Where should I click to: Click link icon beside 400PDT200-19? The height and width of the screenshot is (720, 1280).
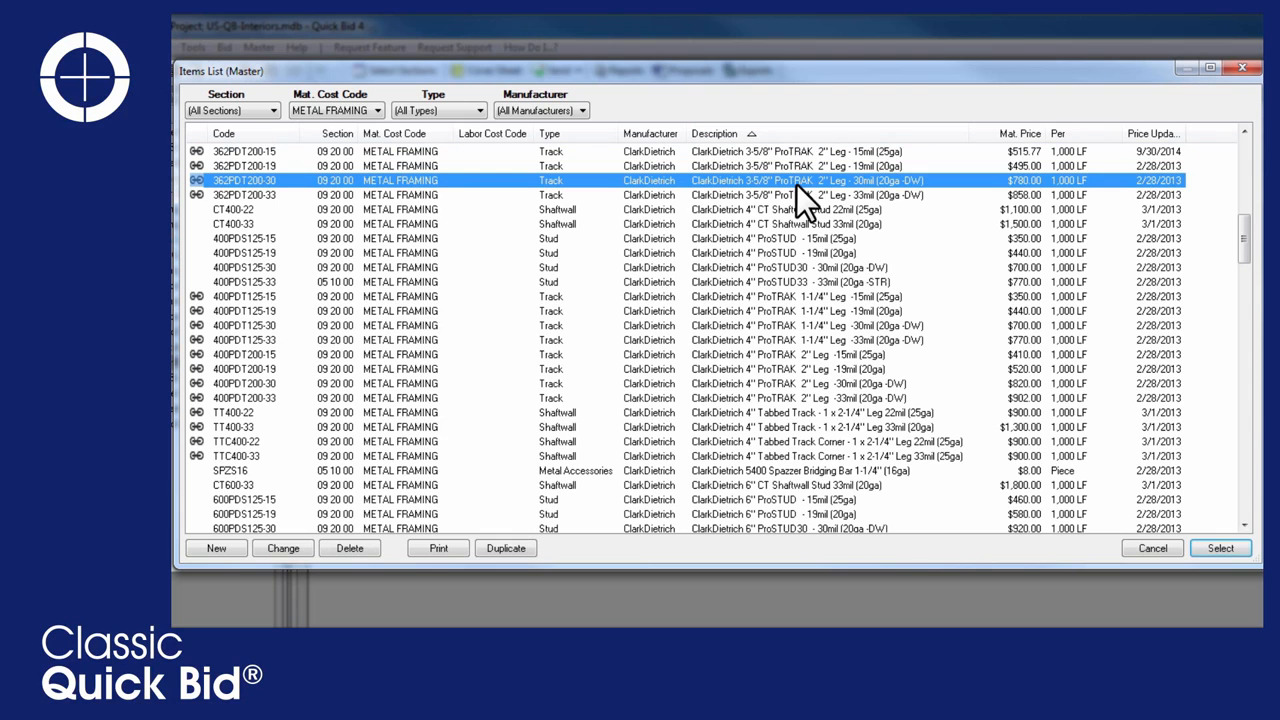197,369
